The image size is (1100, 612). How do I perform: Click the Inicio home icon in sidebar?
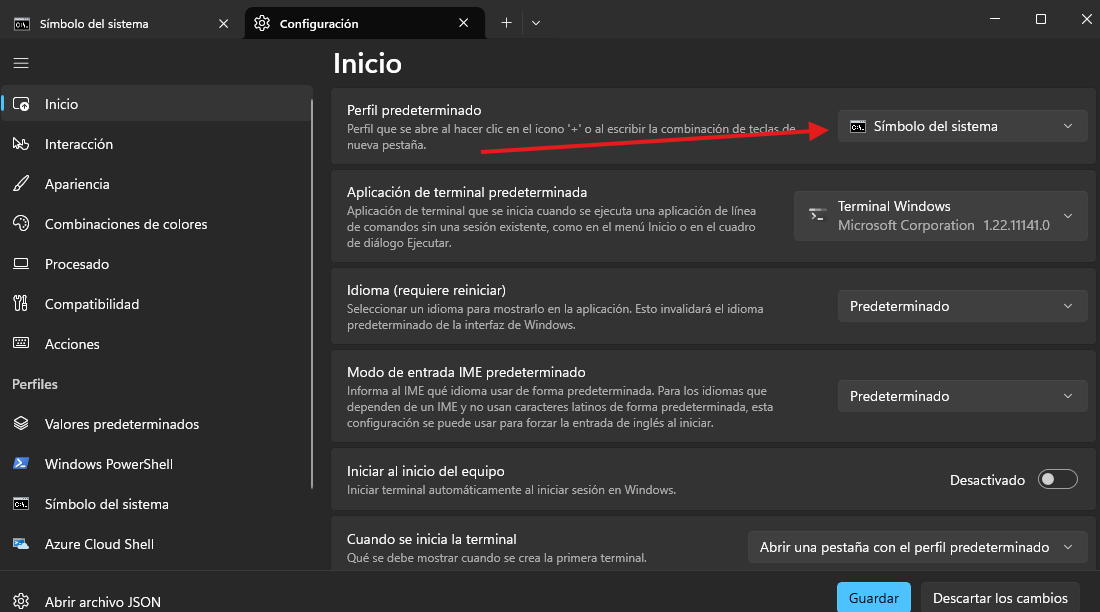pyautogui.click(x=21, y=104)
